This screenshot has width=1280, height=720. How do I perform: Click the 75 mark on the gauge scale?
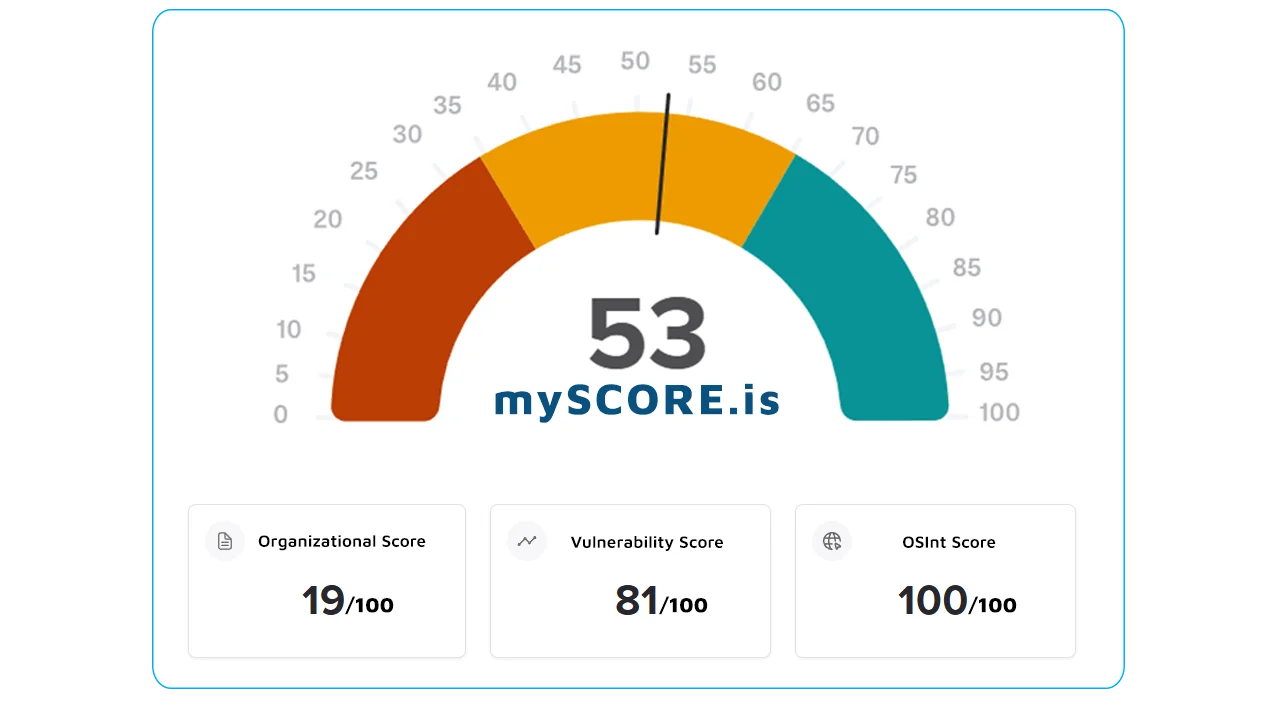(x=903, y=174)
